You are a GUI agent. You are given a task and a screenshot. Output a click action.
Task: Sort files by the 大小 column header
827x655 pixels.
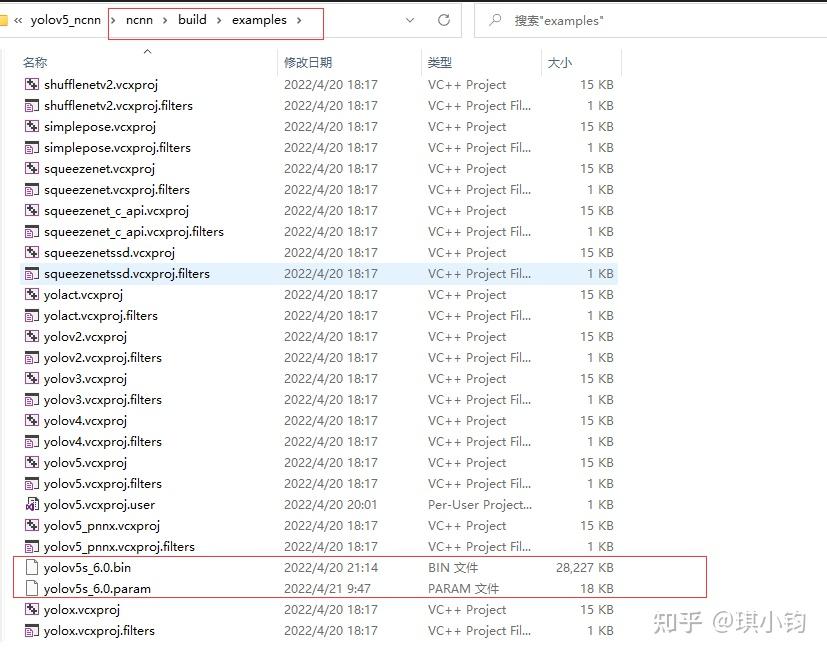[x=559, y=61]
